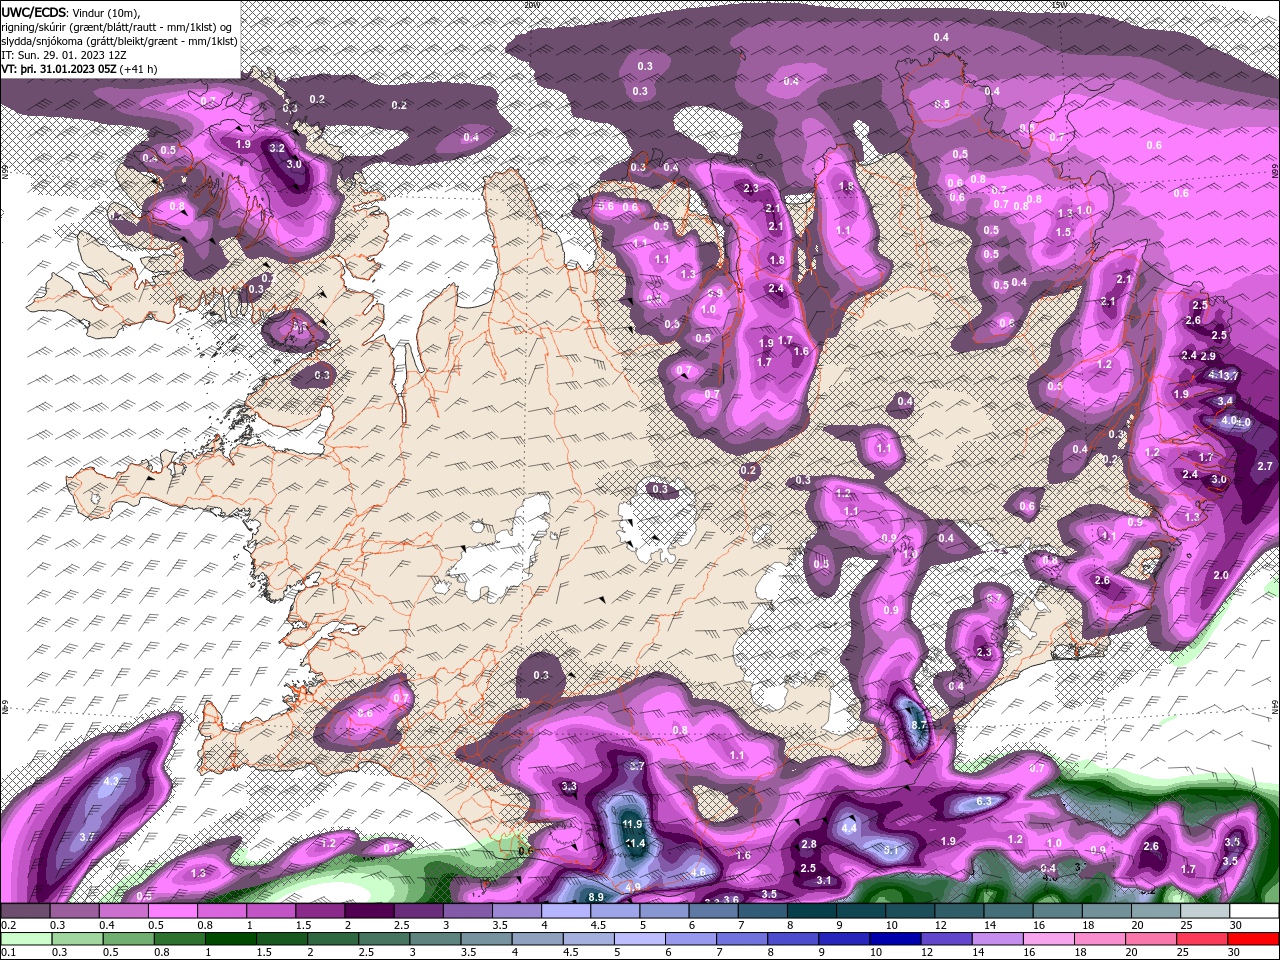
Task: Select the 4 swatch in the lower legend row
Action: (x=536, y=939)
